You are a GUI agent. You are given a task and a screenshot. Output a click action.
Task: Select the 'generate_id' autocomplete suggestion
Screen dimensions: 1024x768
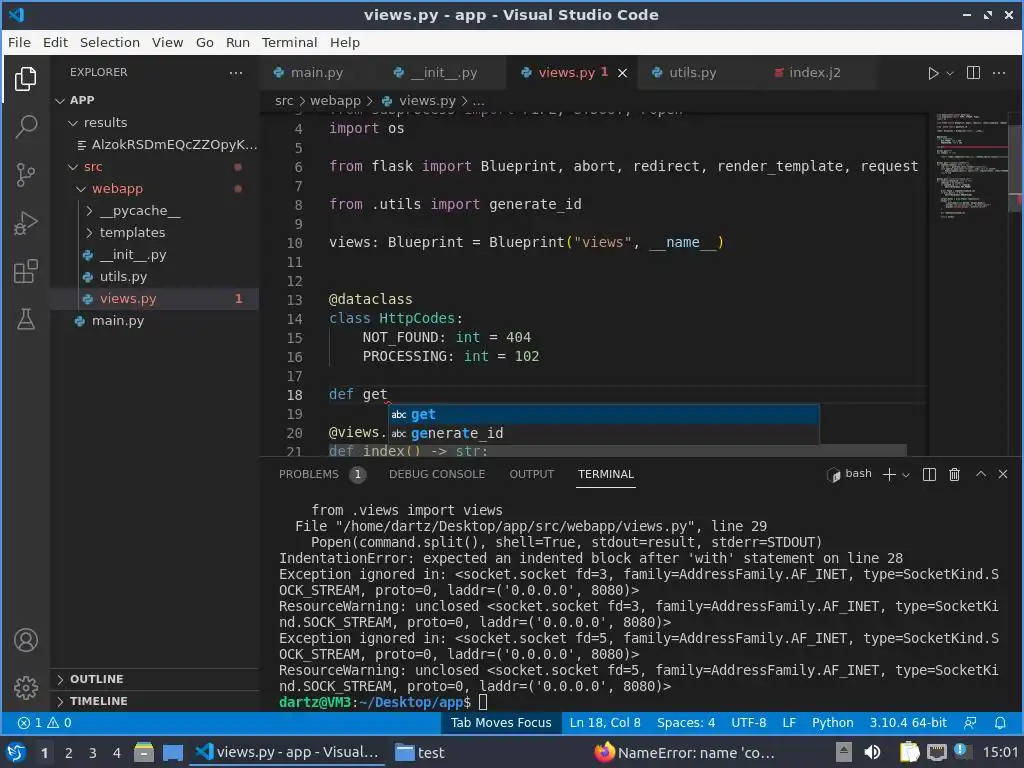tap(603, 434)
